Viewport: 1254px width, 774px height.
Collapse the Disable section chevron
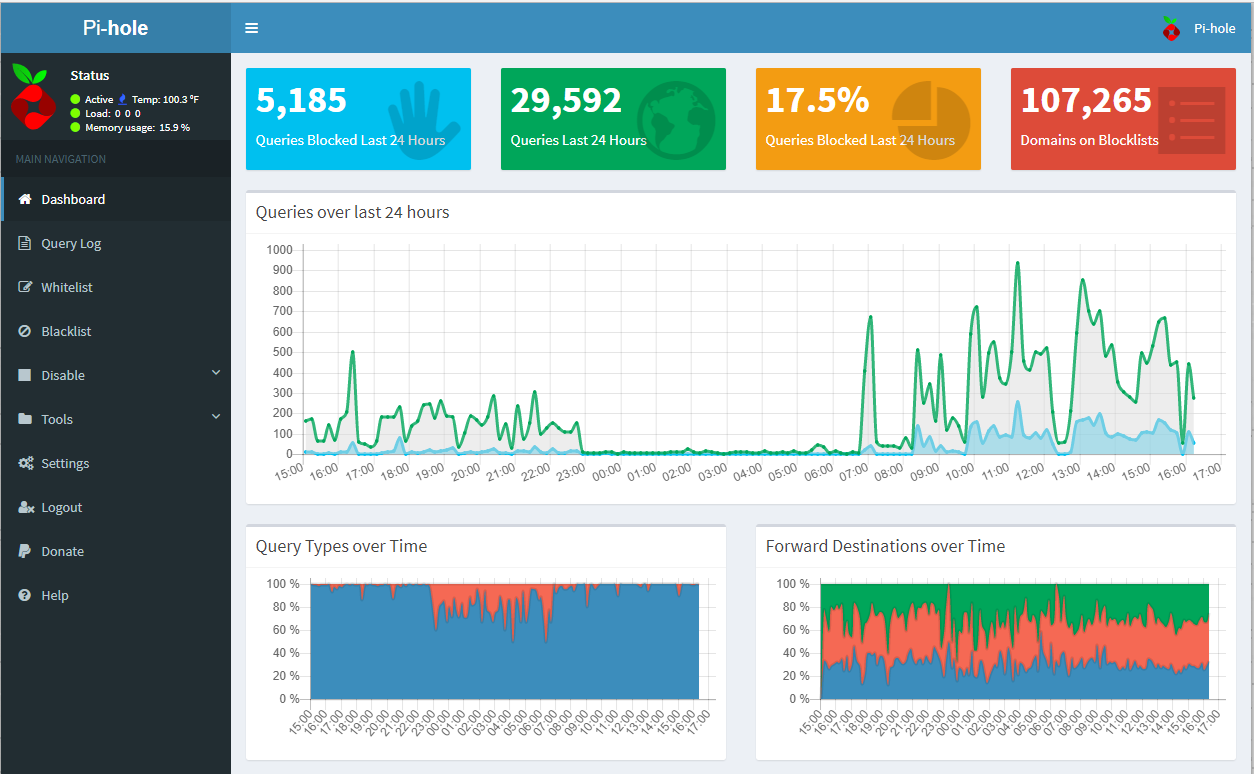(x=216, y=372)
